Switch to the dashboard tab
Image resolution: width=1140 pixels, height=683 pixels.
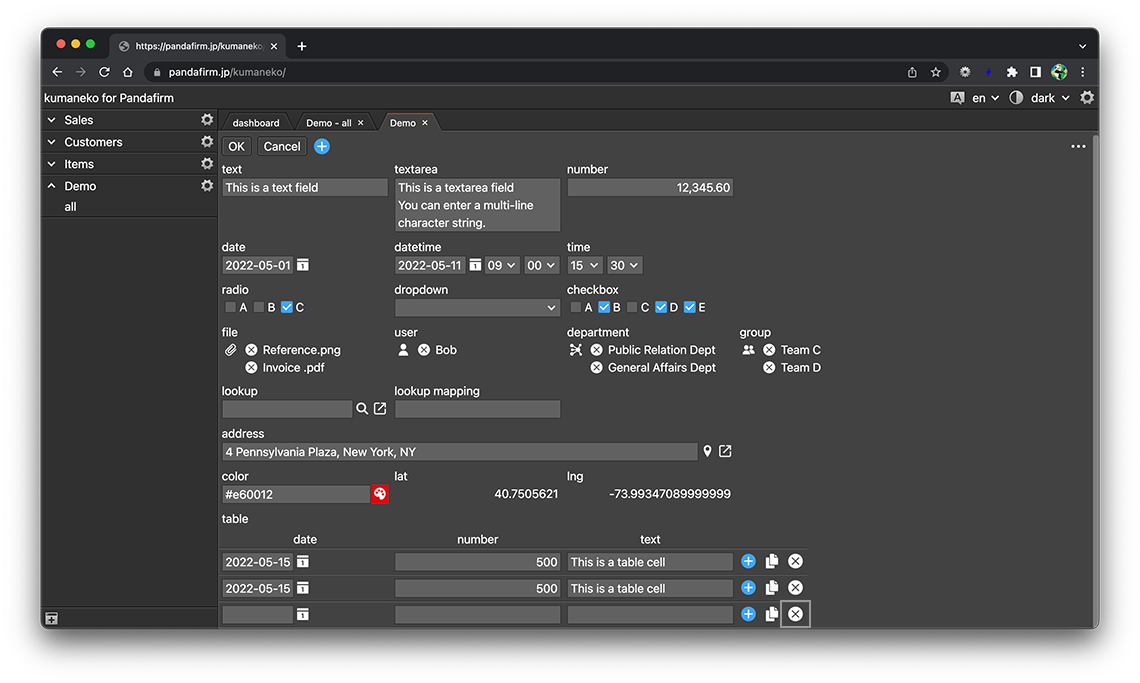[256, 123]
